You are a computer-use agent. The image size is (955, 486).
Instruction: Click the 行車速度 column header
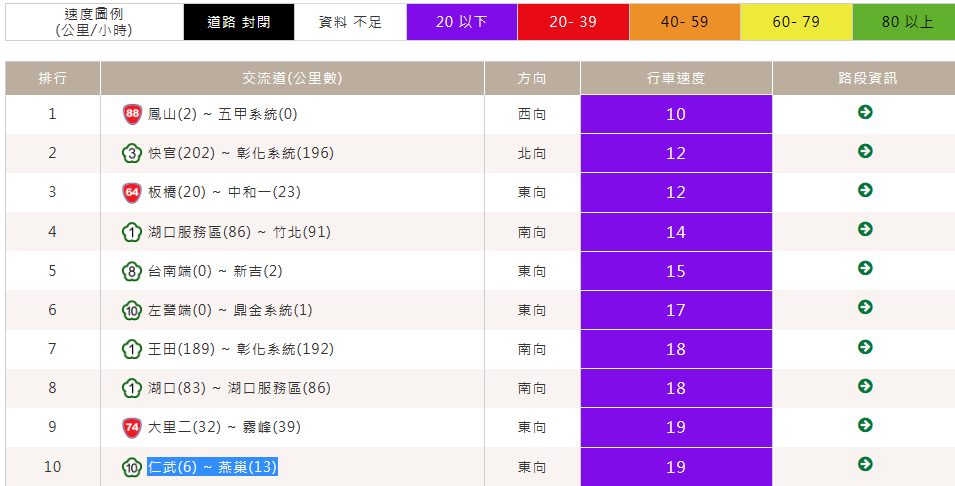(x=676, y=78)
